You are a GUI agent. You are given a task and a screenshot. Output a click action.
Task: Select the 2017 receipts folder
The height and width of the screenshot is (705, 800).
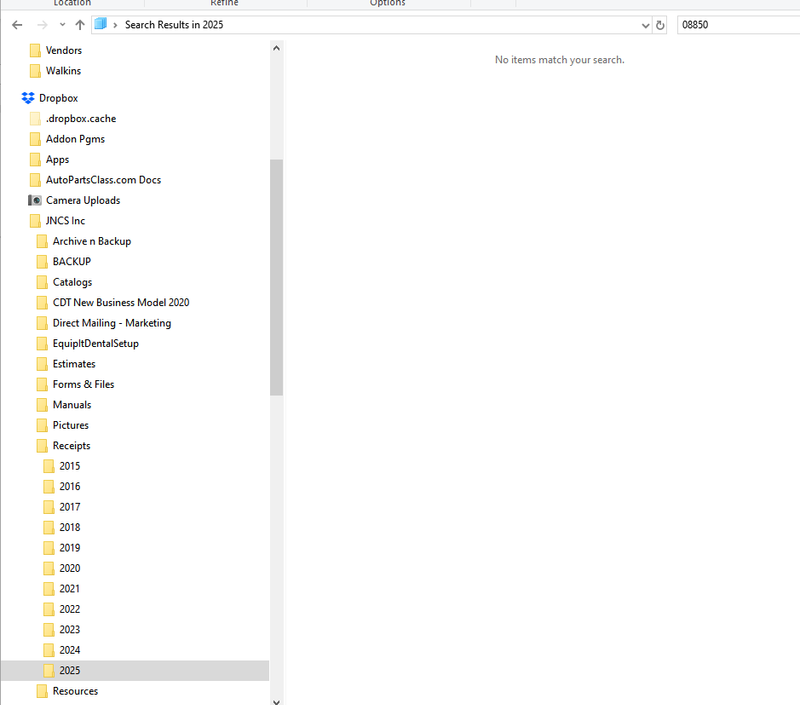click(69, 507)
